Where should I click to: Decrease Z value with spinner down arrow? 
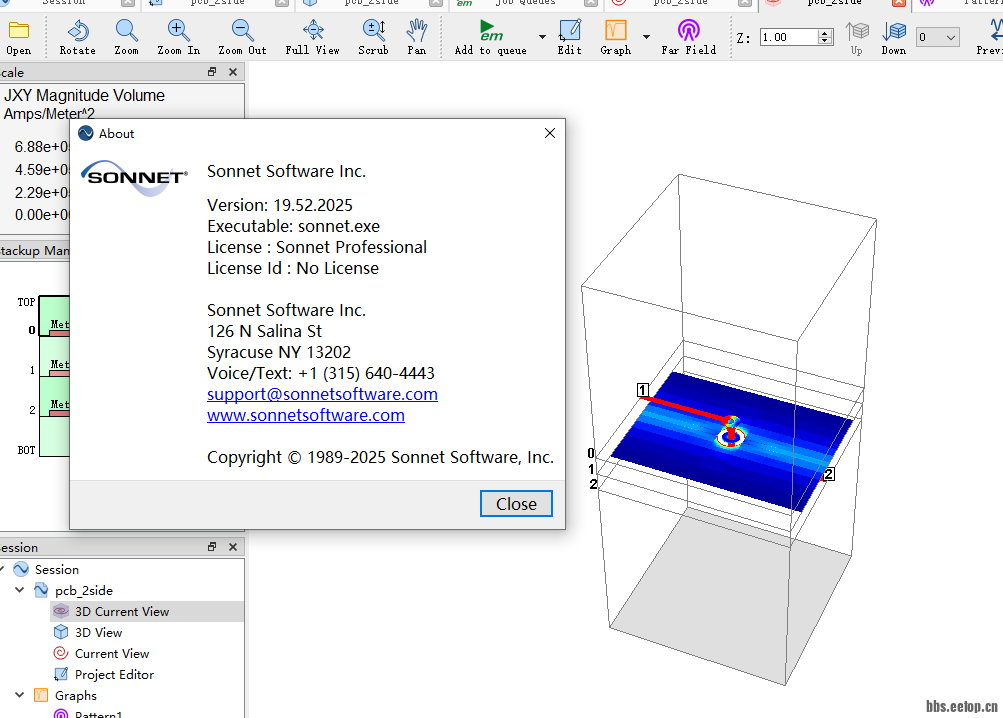pos(825,41)
